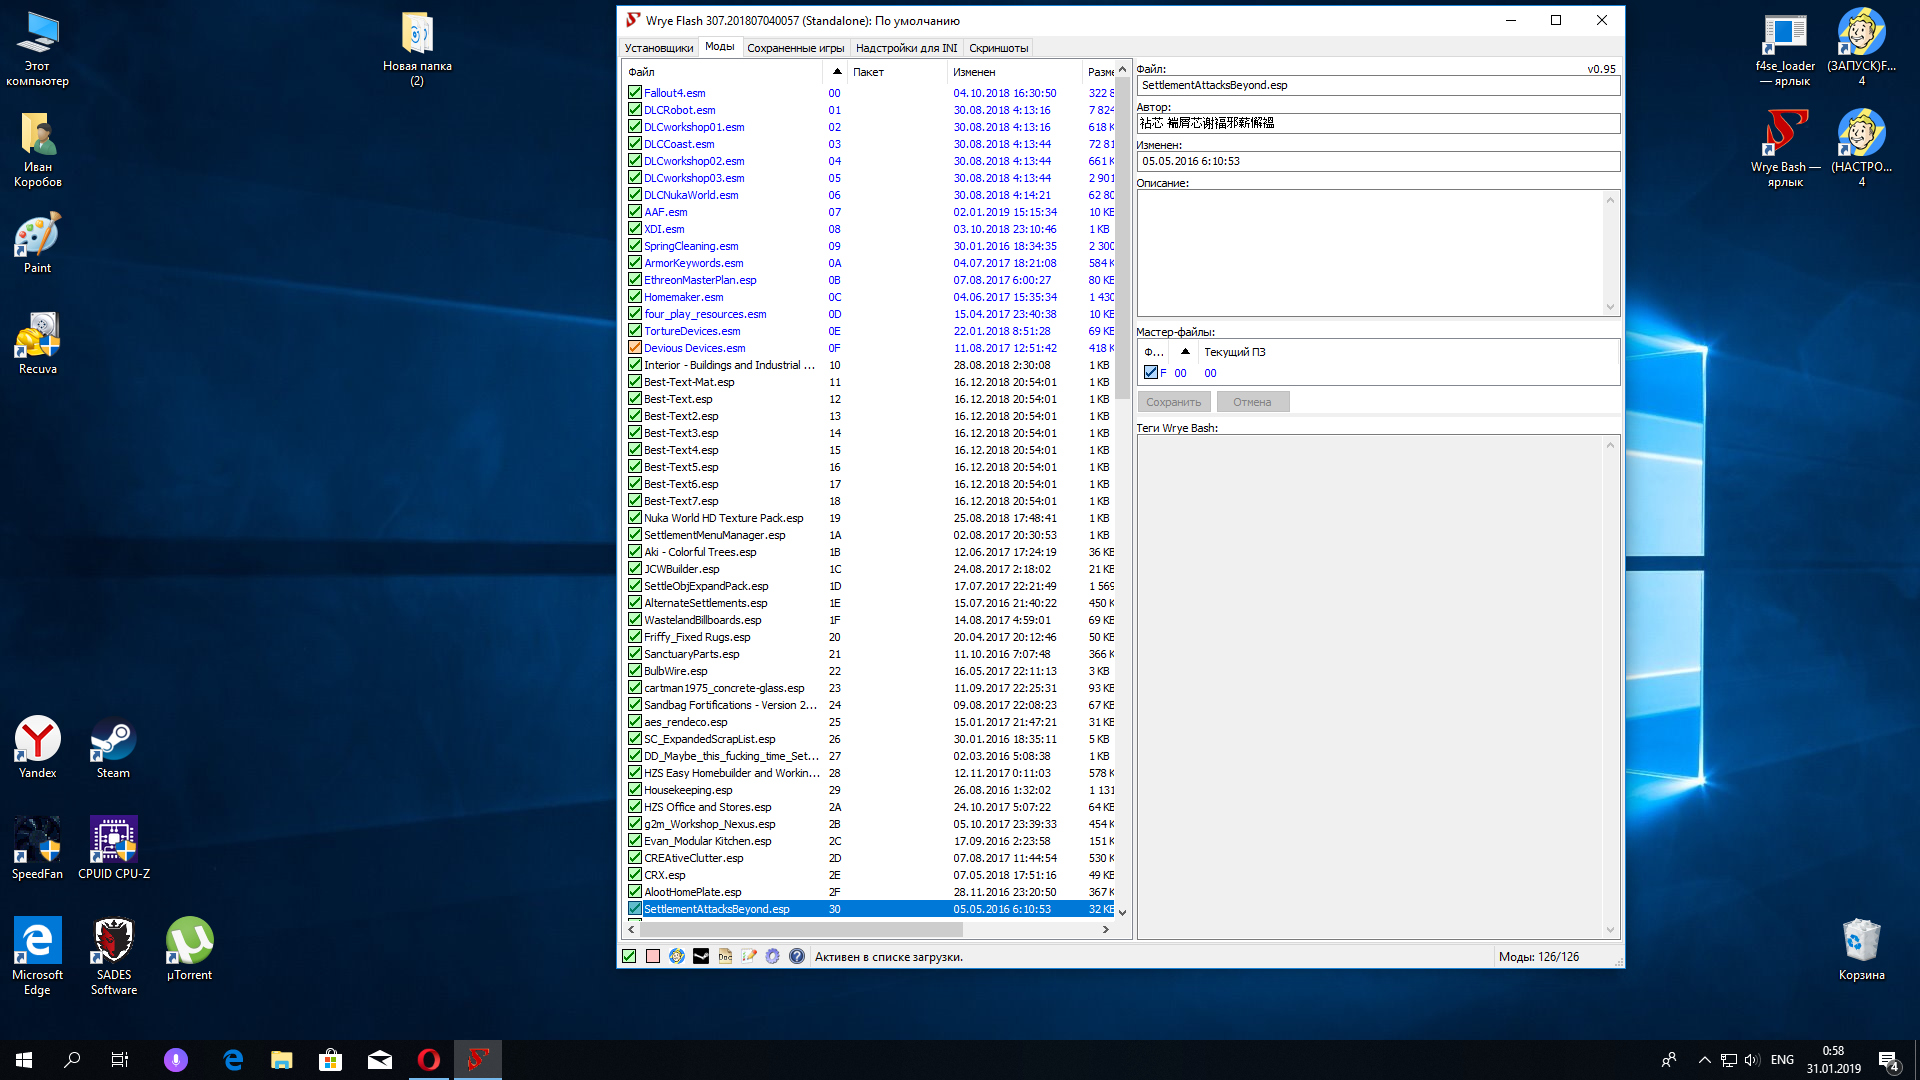Click the Сохранить button
This screenshot has height=1080, width=1920.
pos(1173,402)
